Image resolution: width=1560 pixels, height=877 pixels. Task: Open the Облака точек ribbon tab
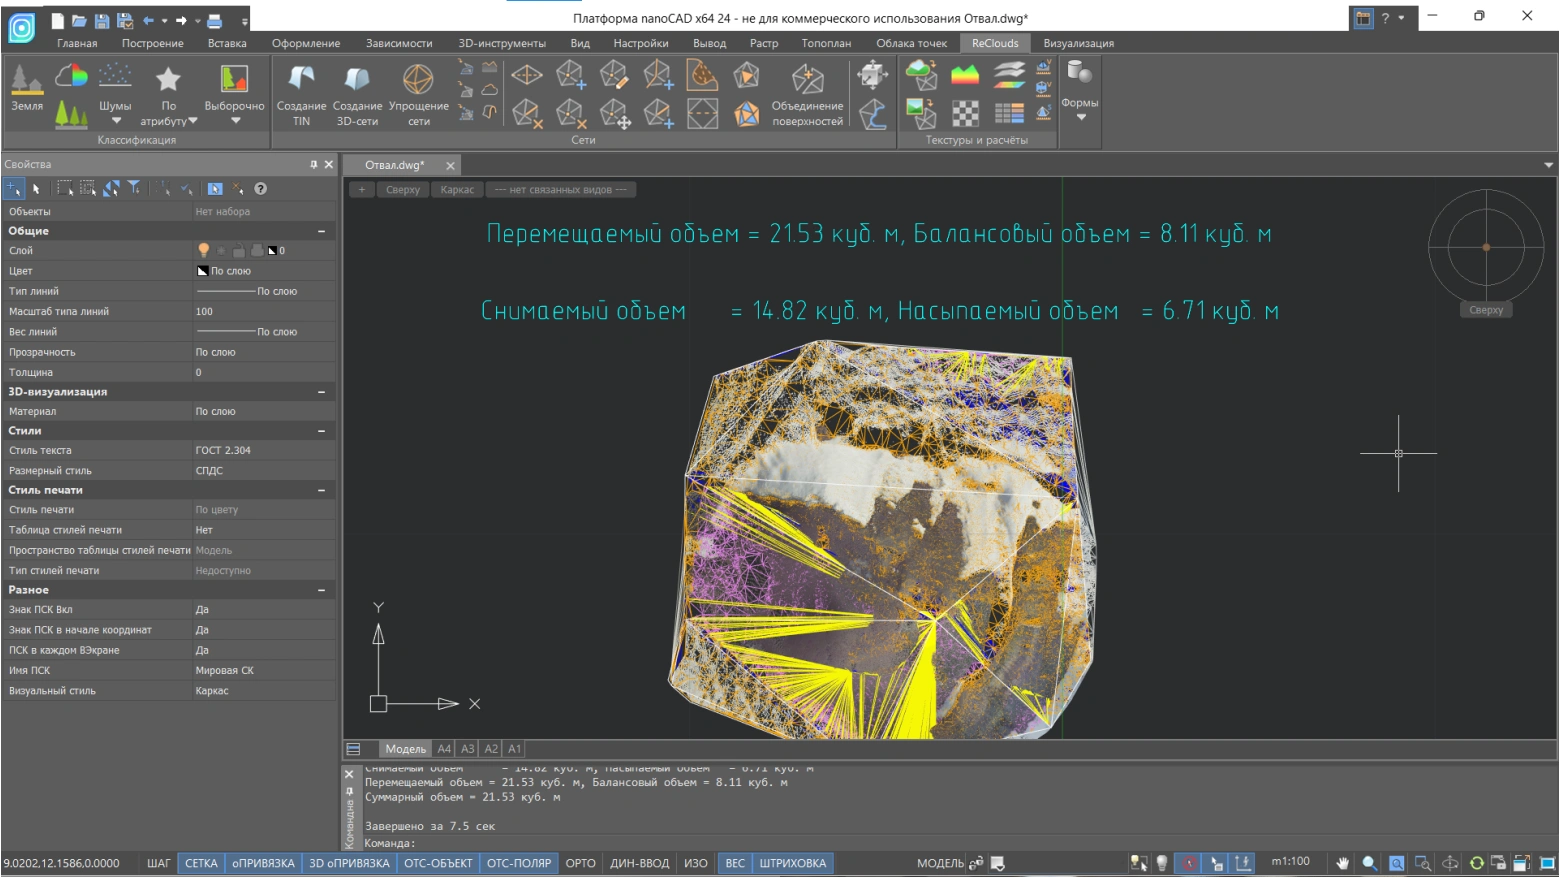911,43
